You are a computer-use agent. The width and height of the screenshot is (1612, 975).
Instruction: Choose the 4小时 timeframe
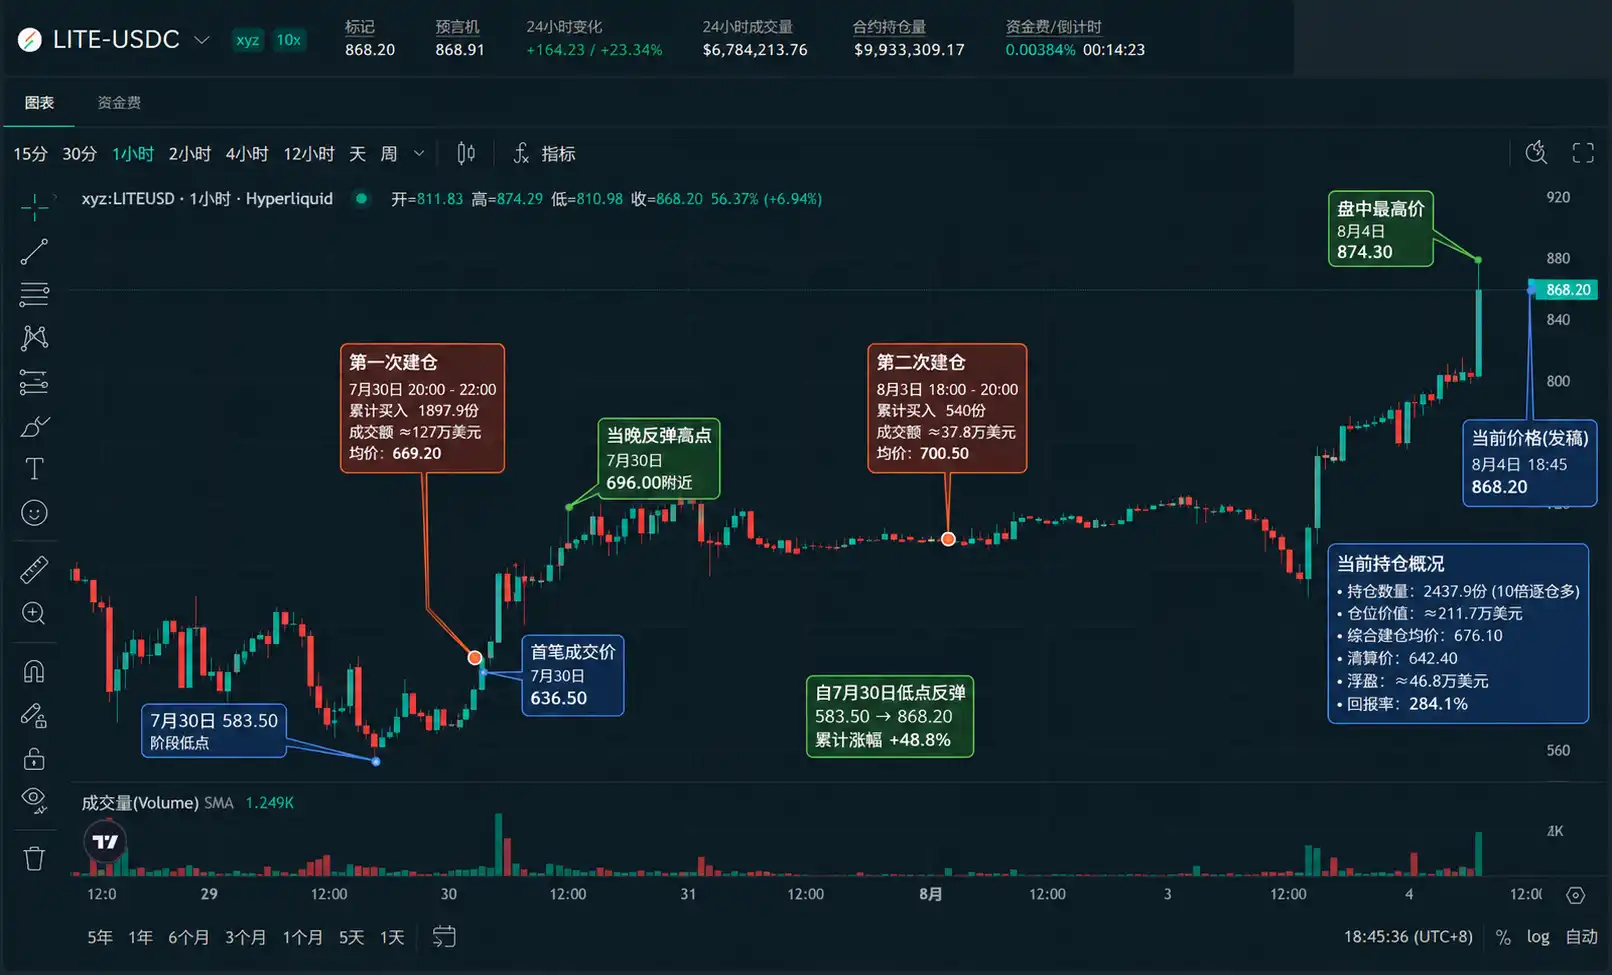click(247, 153)
